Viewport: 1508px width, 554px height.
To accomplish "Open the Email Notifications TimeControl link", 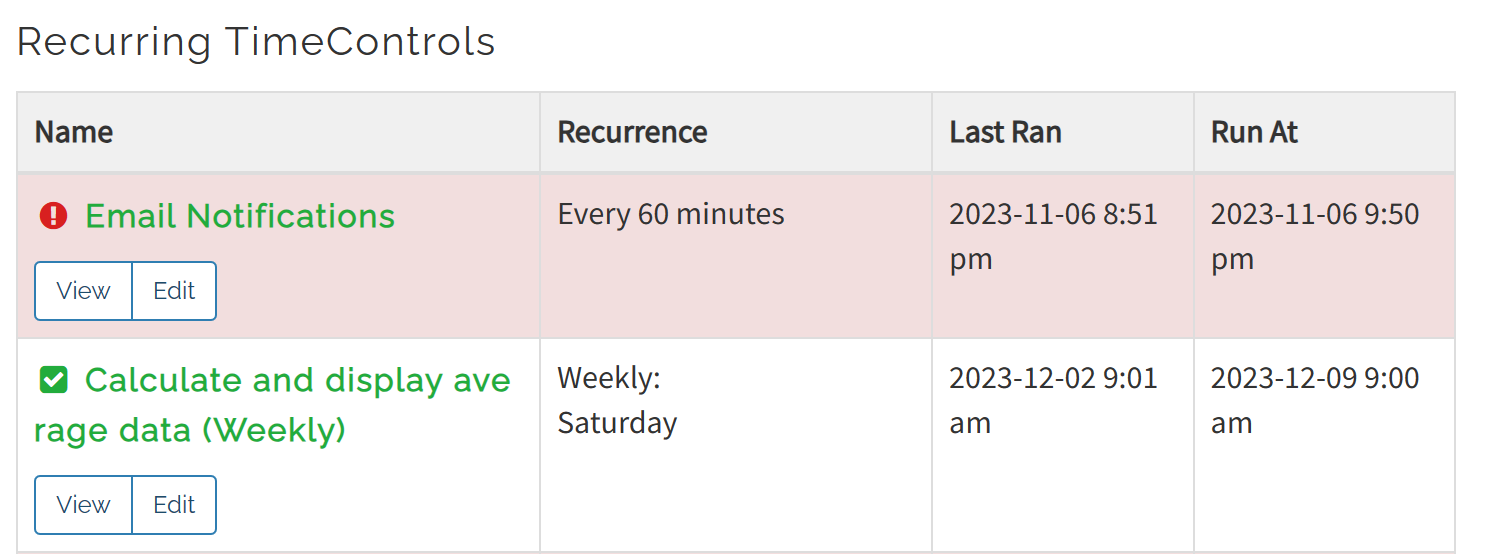I will tap(240, 216).
